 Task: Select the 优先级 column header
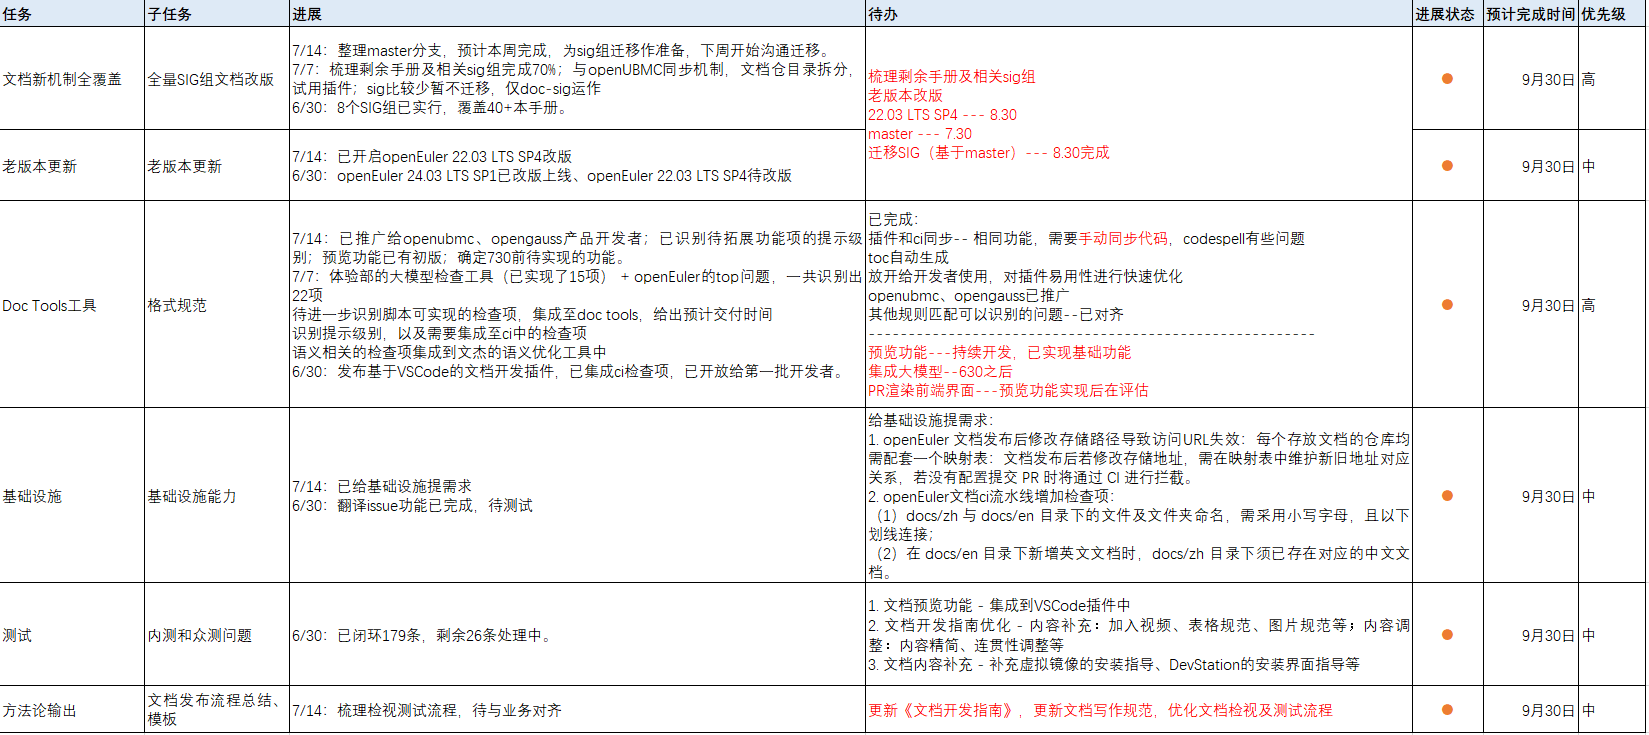[x=1603, y=14]
